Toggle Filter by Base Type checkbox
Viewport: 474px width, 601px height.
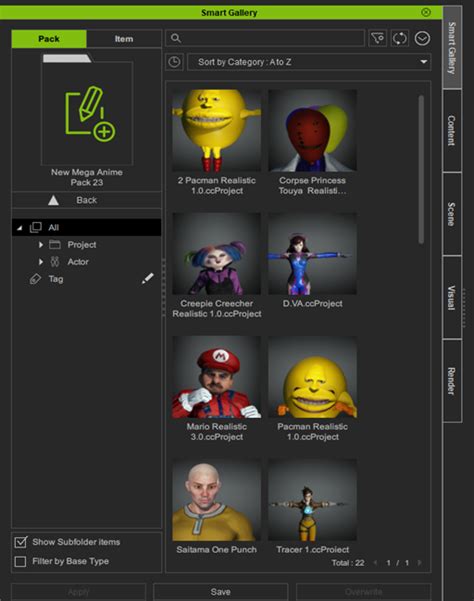20,562
